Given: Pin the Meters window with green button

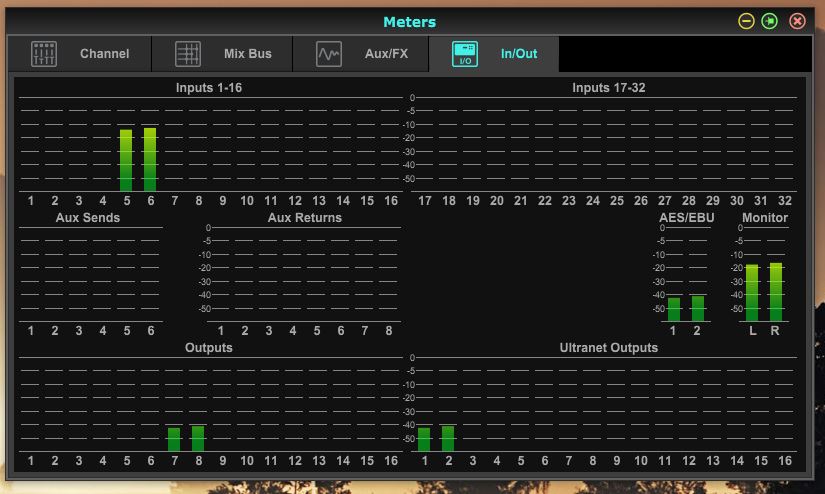Looking at the screenshot, I should [770, 21].
